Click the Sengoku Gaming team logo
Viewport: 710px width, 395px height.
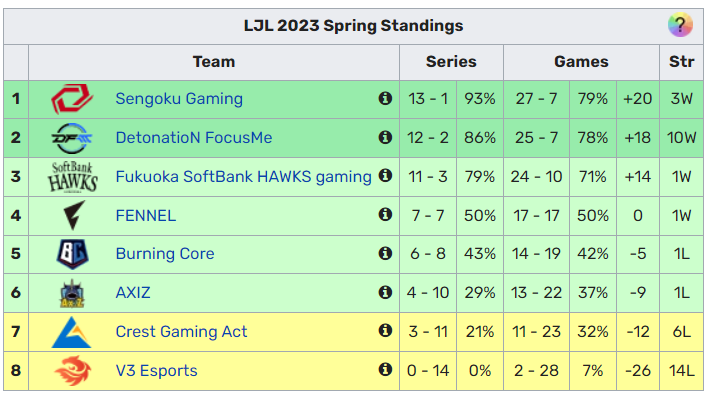tap(72, 99)
